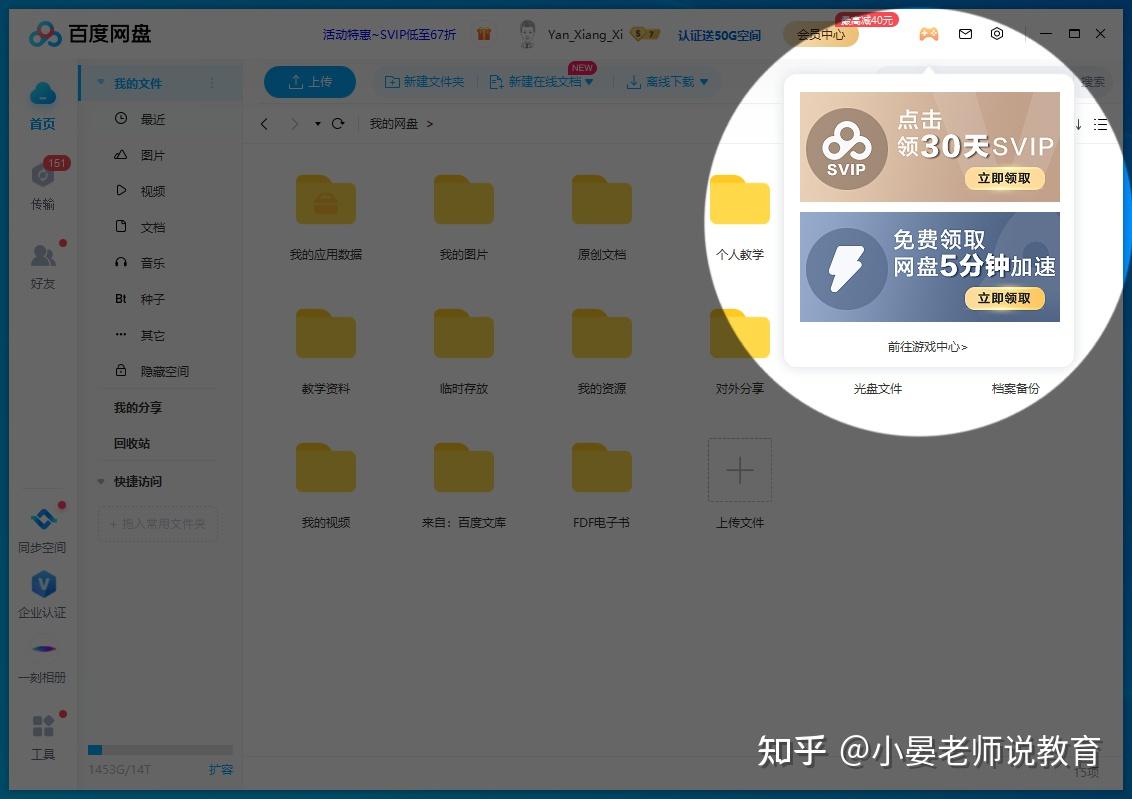The width and height of the screenshot is (1132, 799).
Task: Toggle sort order arrow icon
Action: 1078,124
